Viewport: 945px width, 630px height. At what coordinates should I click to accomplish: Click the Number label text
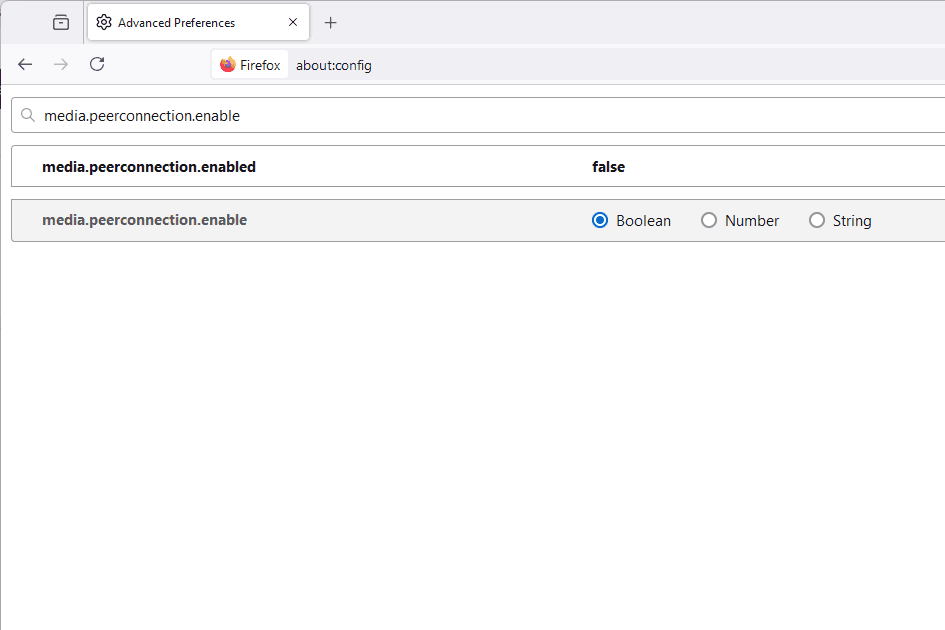[x=752, y=221]
